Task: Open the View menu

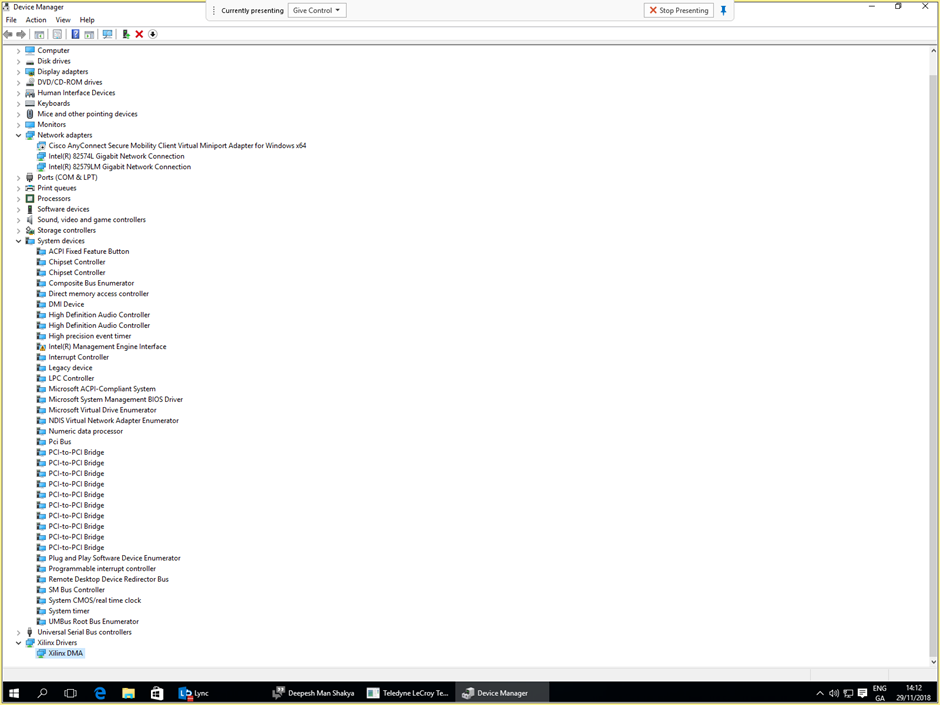Action: (63, 20)
